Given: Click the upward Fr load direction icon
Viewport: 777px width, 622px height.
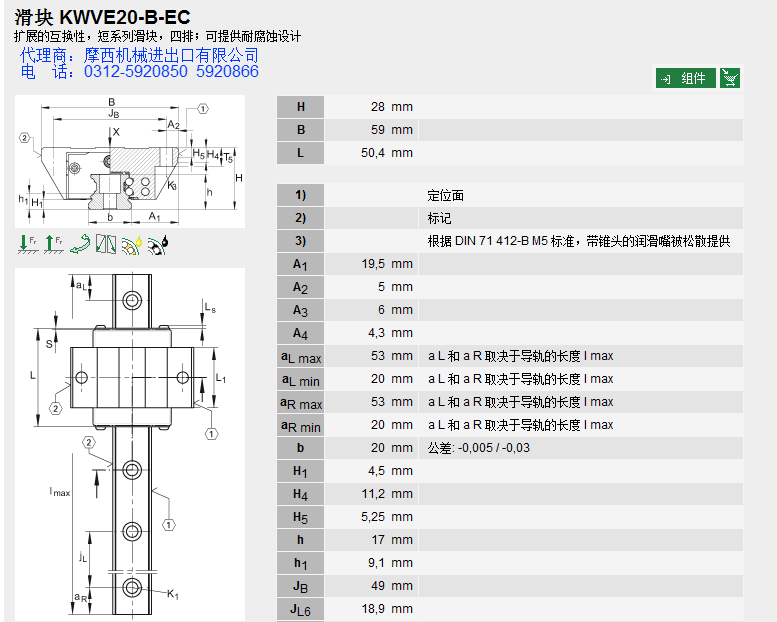Looking at the screenshot, I should 53,243.
